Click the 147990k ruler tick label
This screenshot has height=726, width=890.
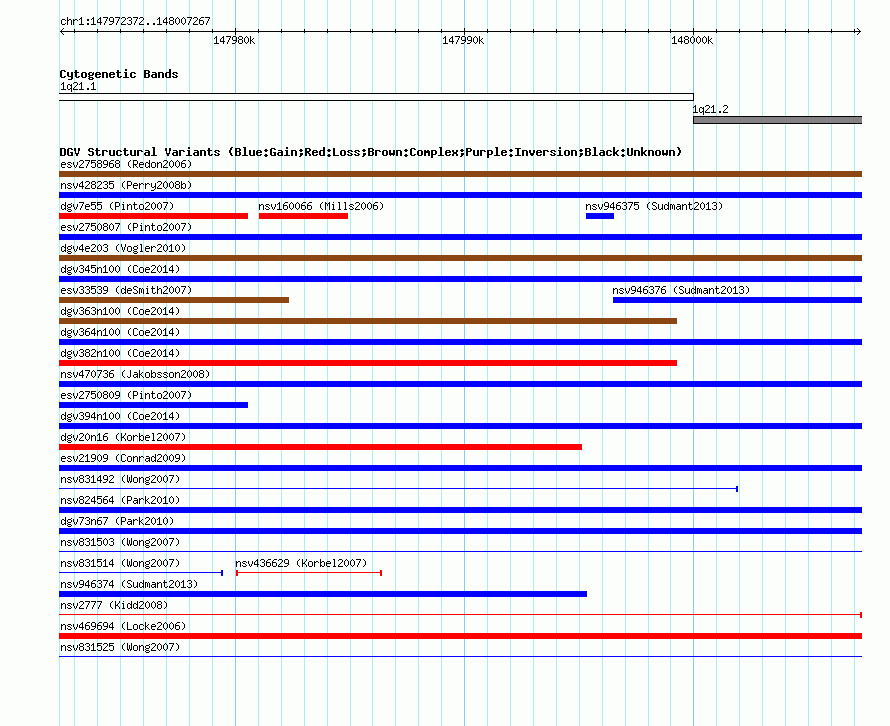[x=463, y=40]
